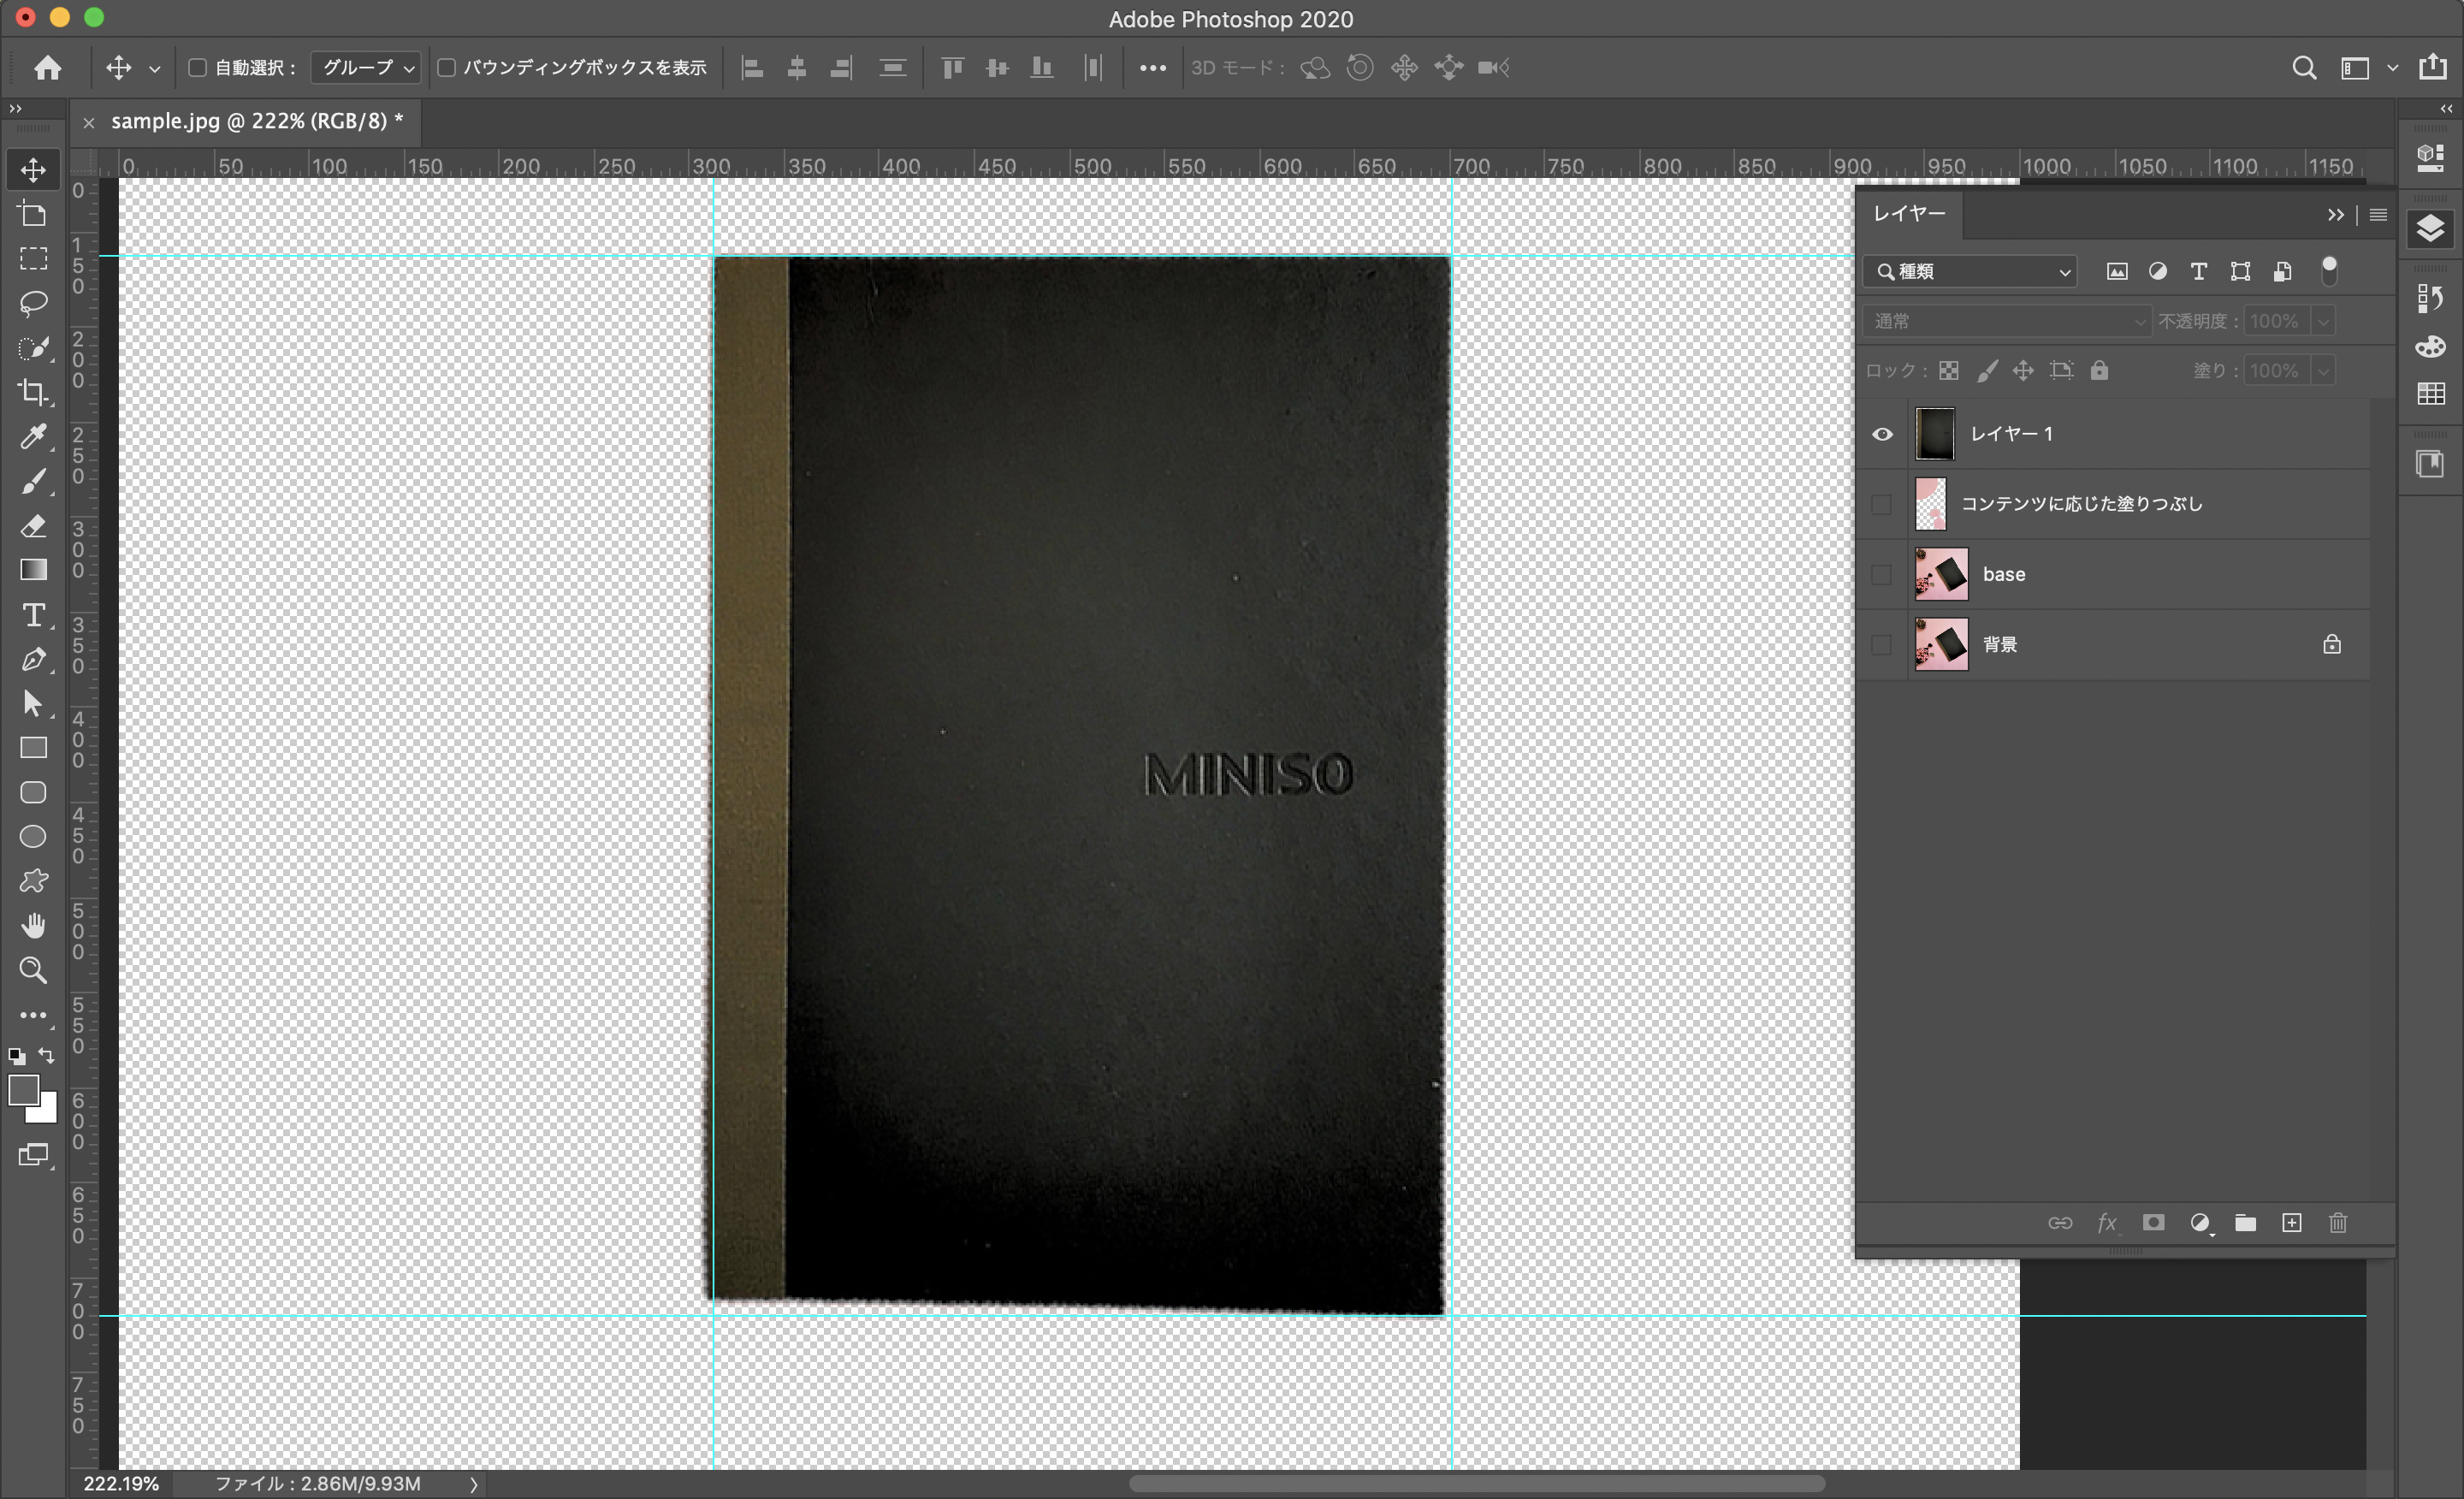The width and height of the screenshot is (2464, 1499).
Task: Click the horizontal scrollbar thumb
Action: [1477, 1483]
